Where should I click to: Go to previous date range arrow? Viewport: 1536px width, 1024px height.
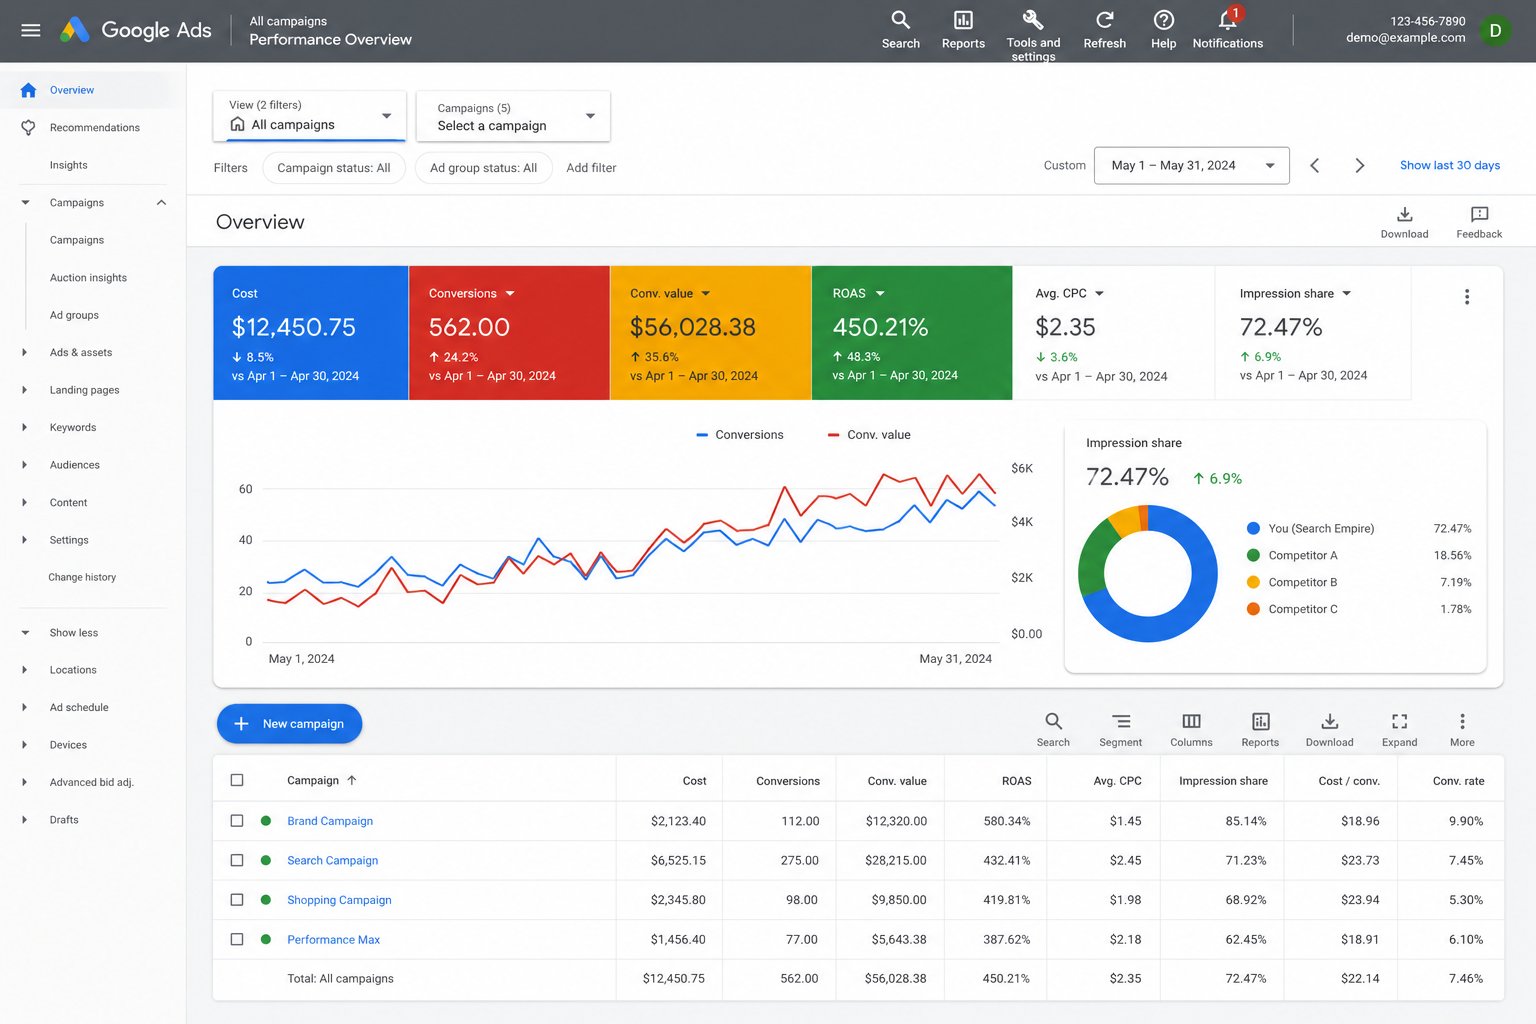[1314, 166]
